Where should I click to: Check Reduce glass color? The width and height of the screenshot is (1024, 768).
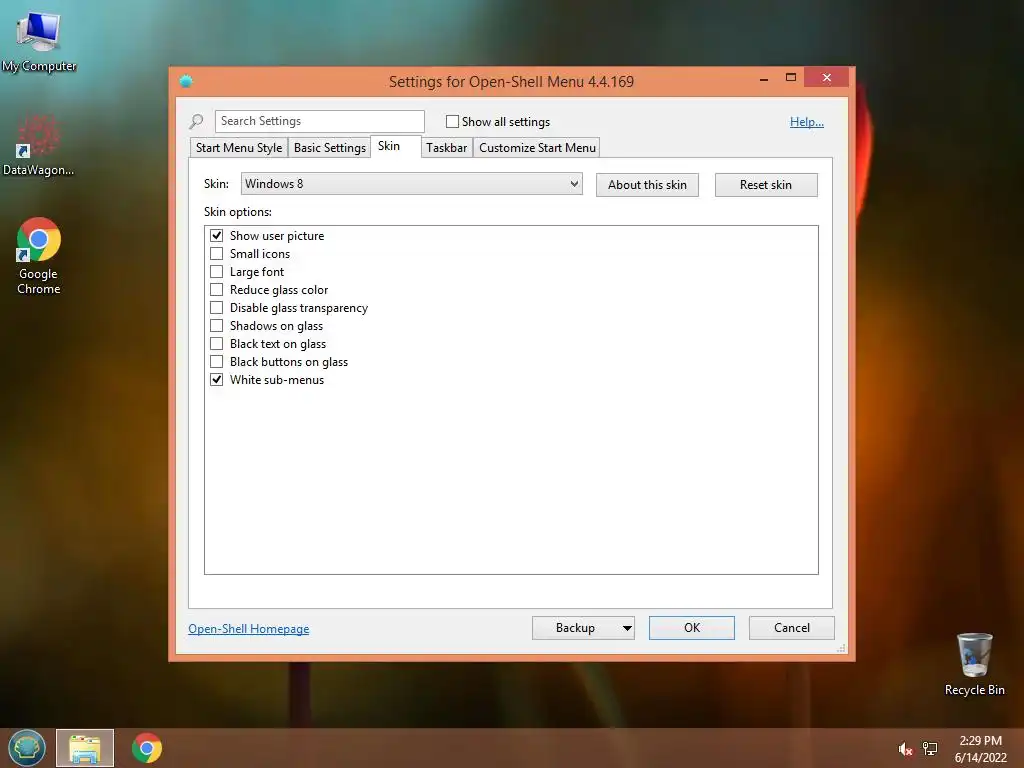(x=217, y=289)
